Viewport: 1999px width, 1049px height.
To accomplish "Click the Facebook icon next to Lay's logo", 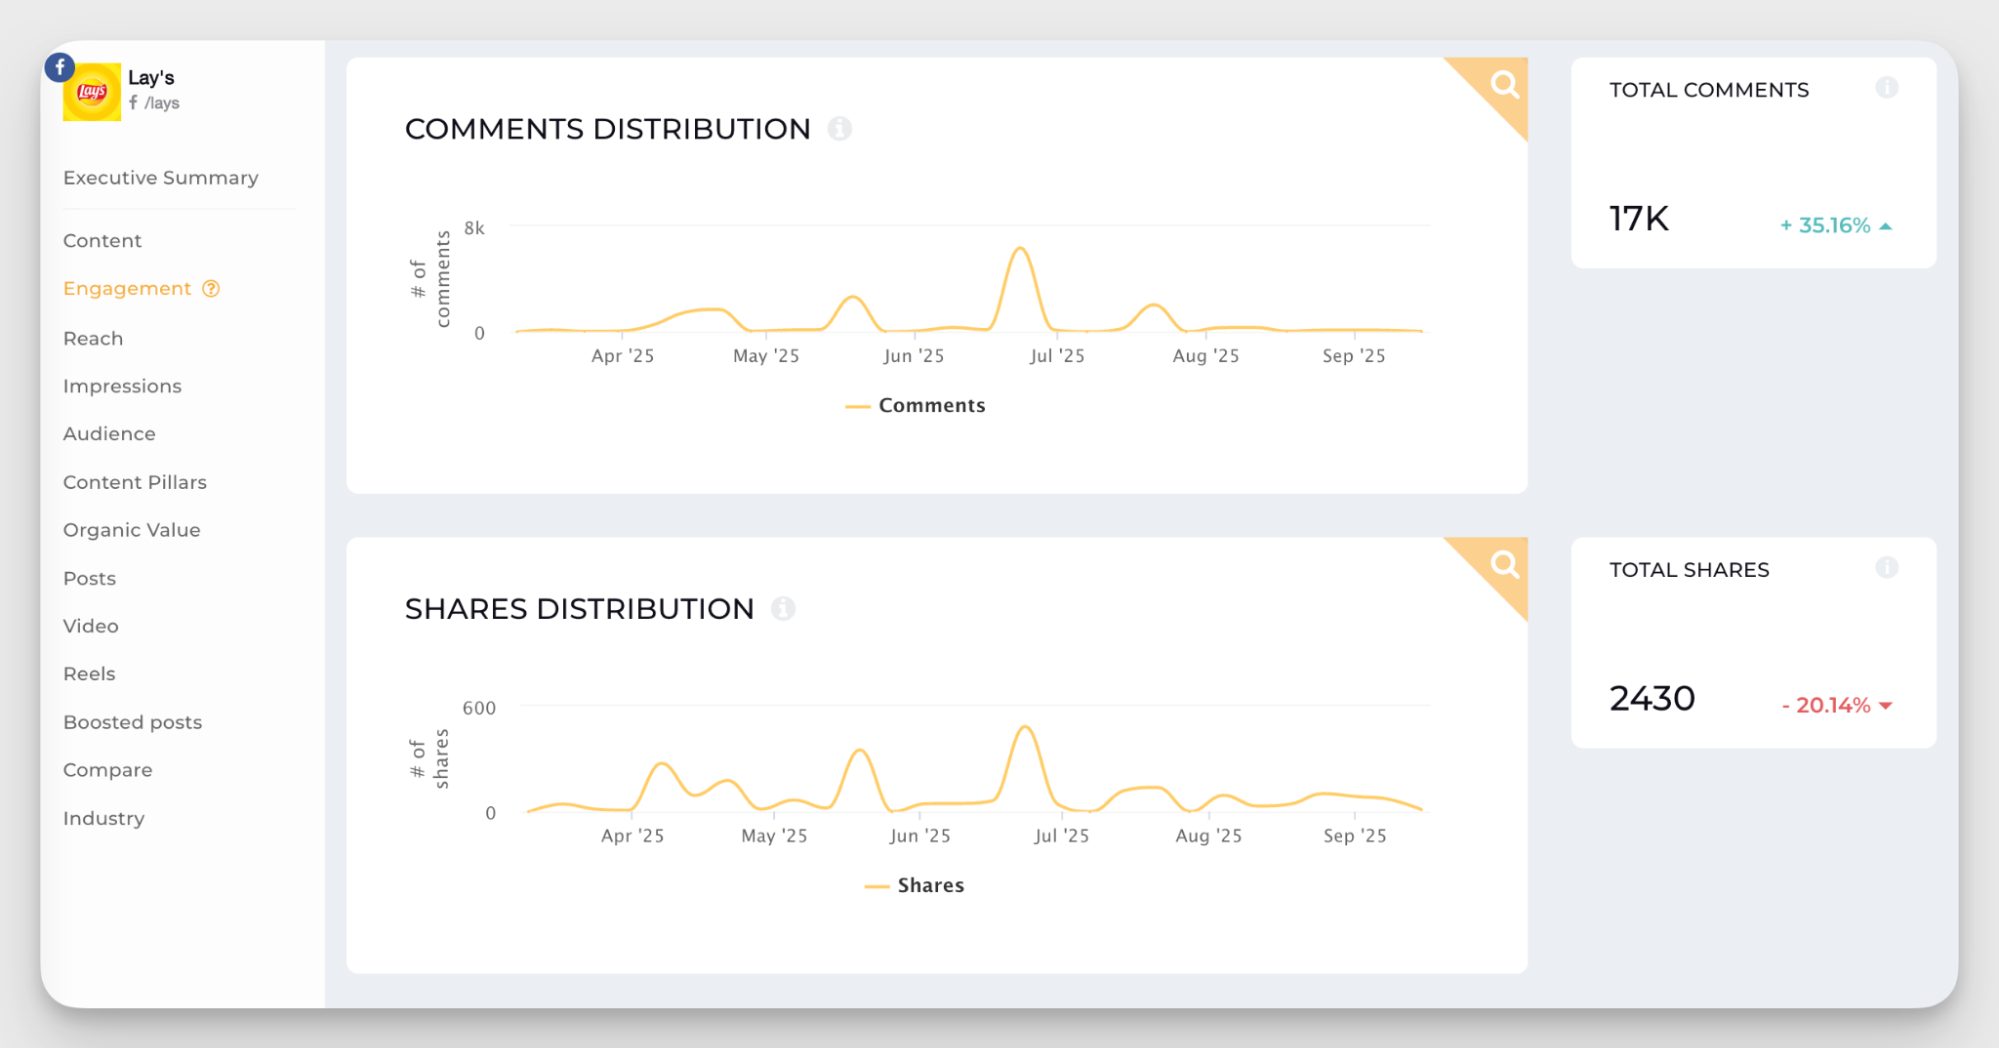I will [59, 66].
